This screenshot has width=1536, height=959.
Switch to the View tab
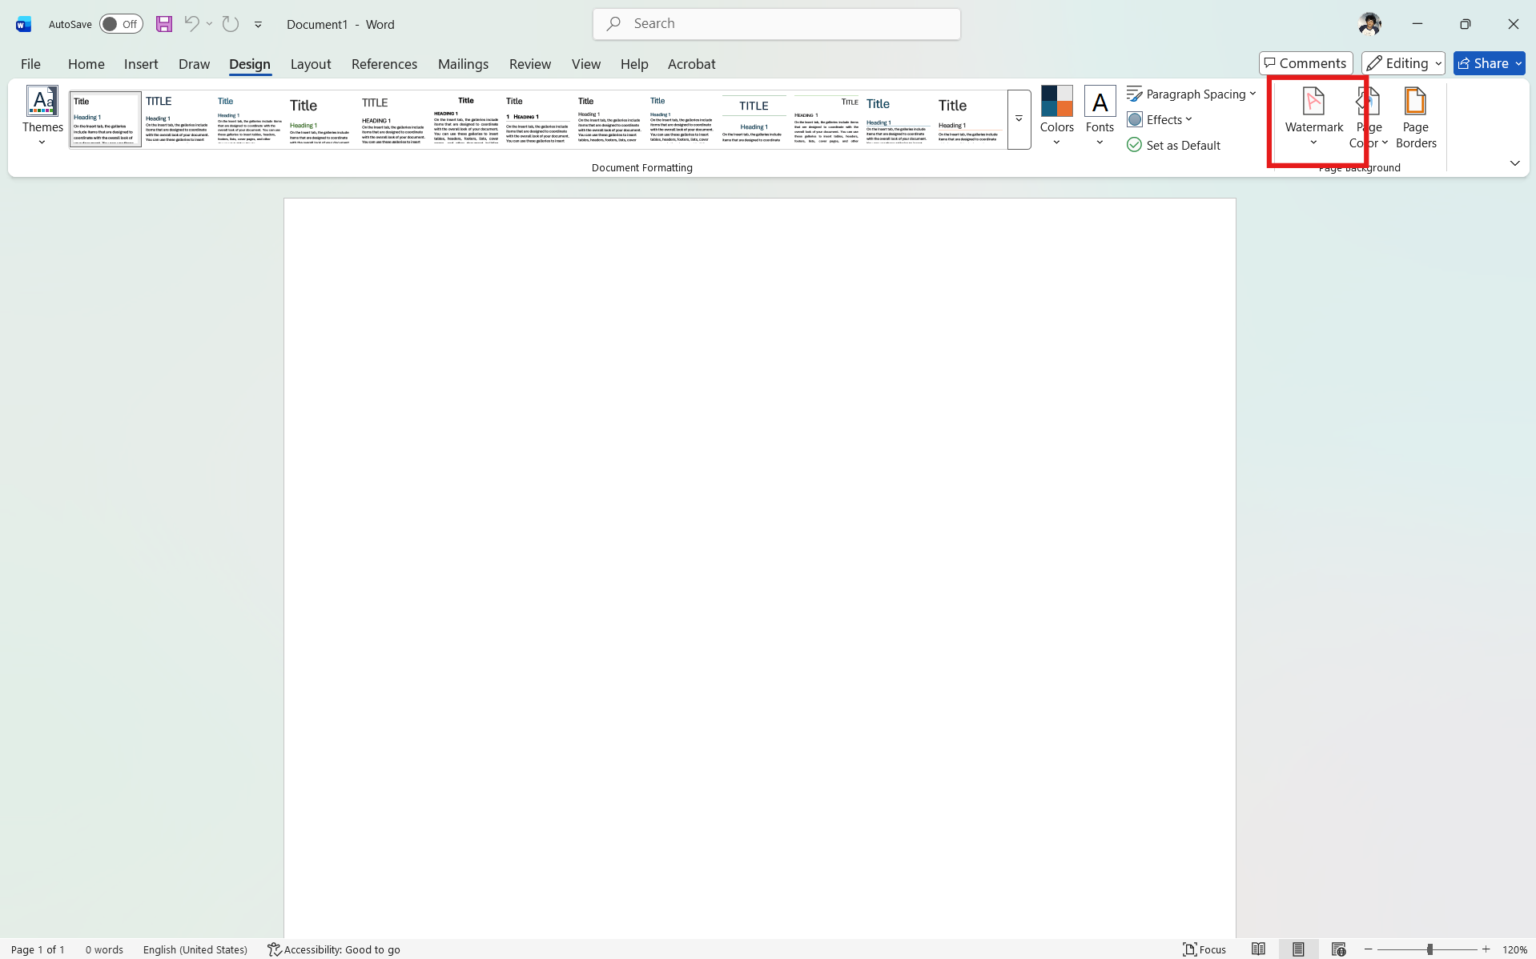(586, 64)
